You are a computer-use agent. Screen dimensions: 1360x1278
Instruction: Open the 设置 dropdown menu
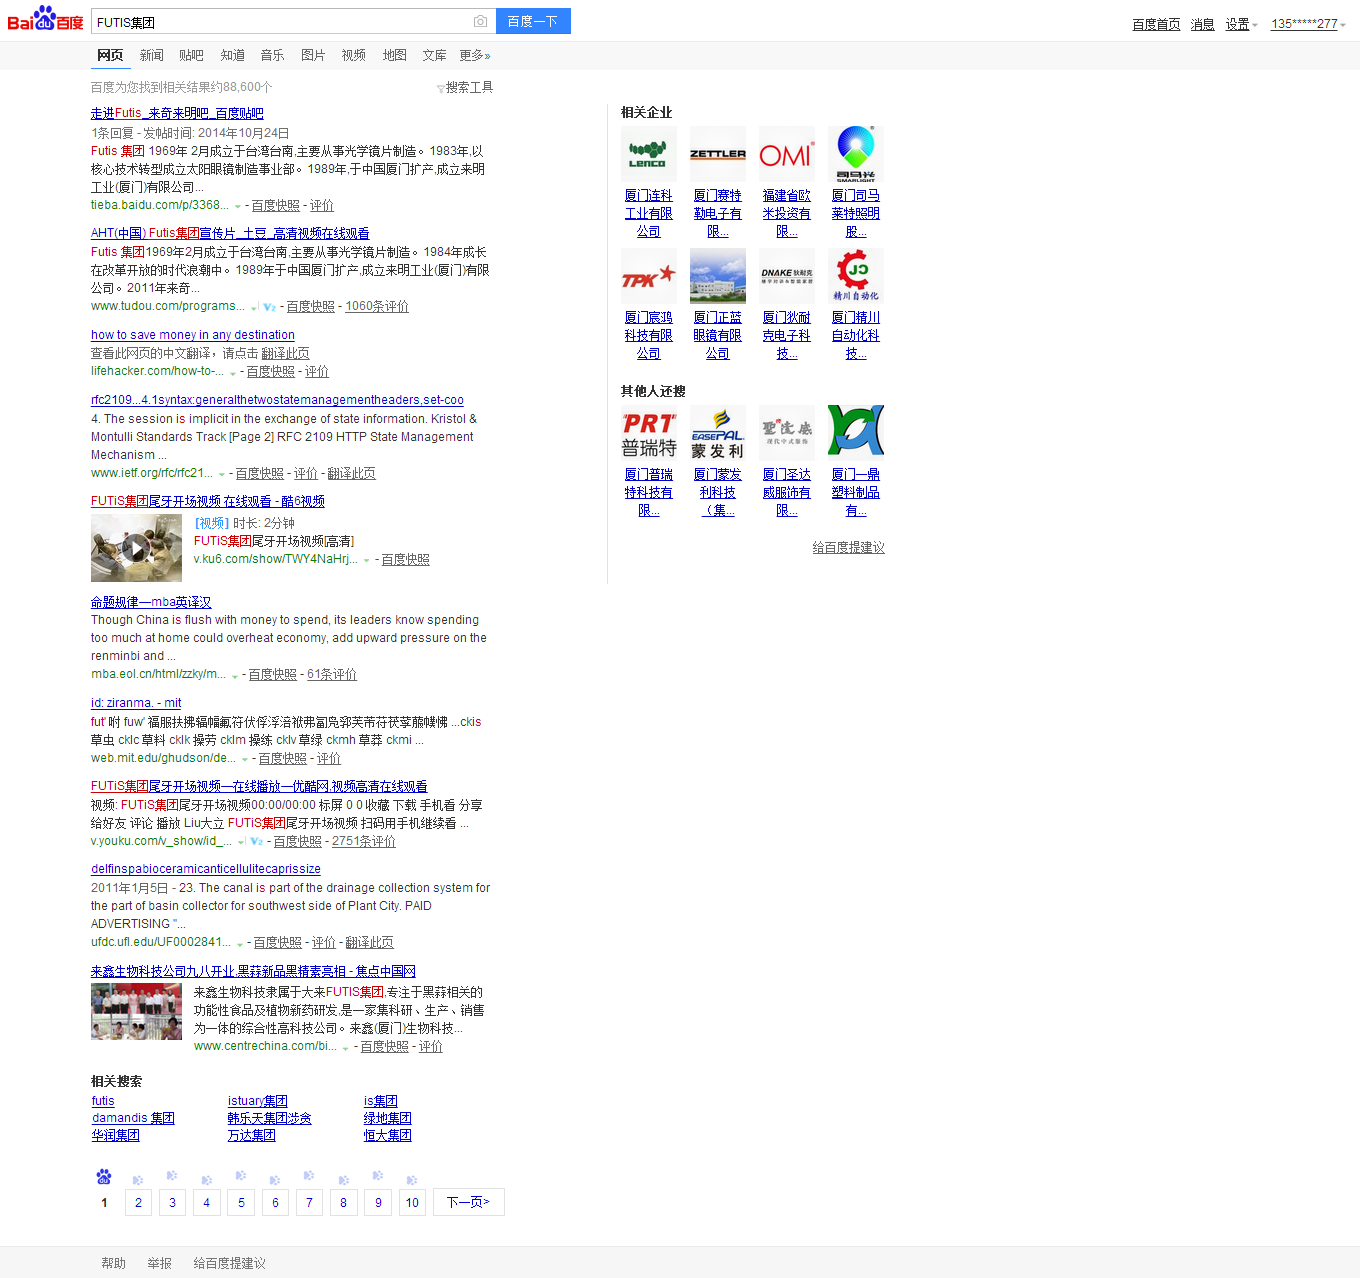point(1241,24)
